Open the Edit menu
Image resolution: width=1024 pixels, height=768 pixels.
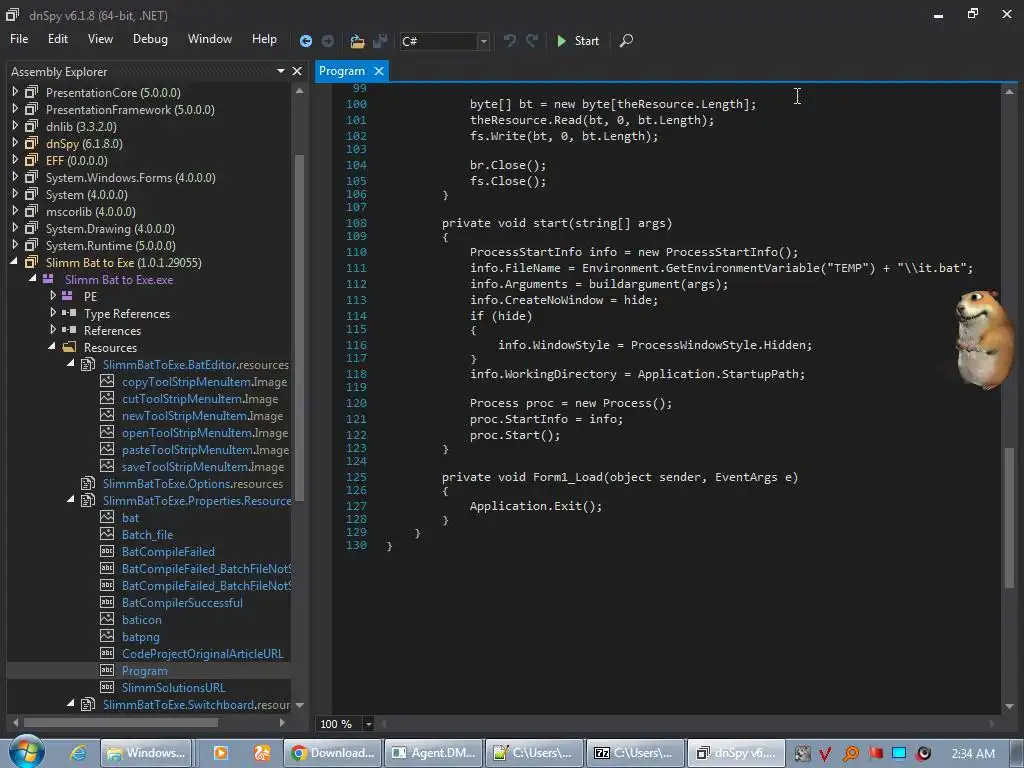[57, 39]
